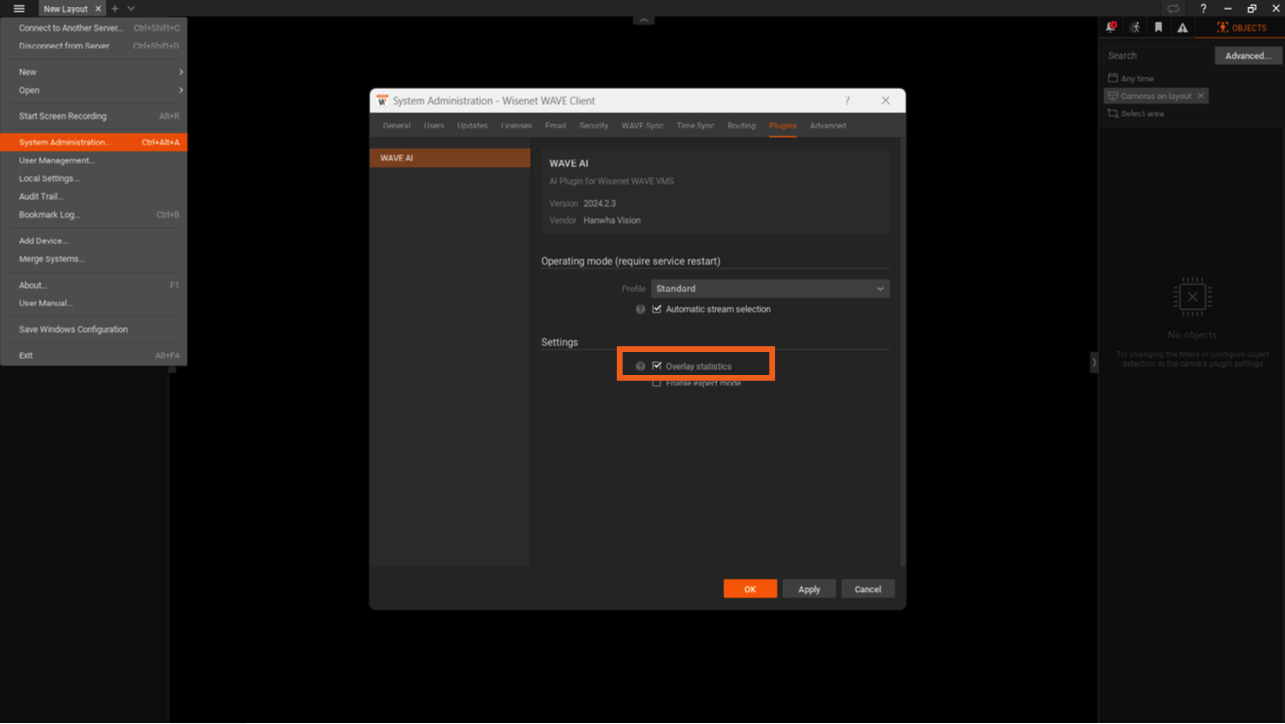This screenshot has height=724, width=1285.
Task: Open the hamburger main menu icon
Action: [x=18, y=8]
